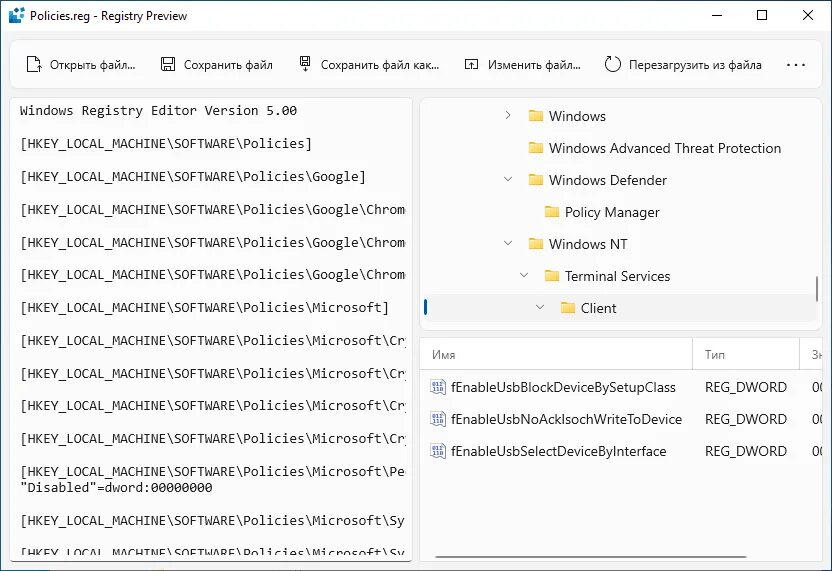Expand the Windows tree node chevron

508,116
